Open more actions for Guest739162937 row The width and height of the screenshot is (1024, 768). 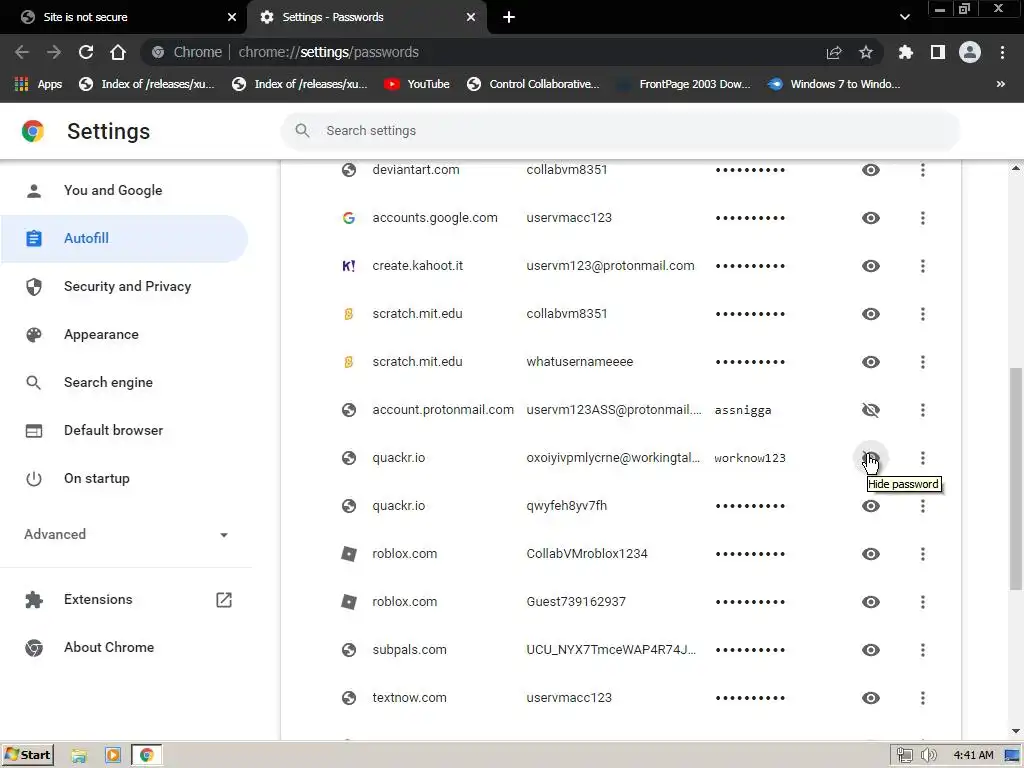(923, 602)
